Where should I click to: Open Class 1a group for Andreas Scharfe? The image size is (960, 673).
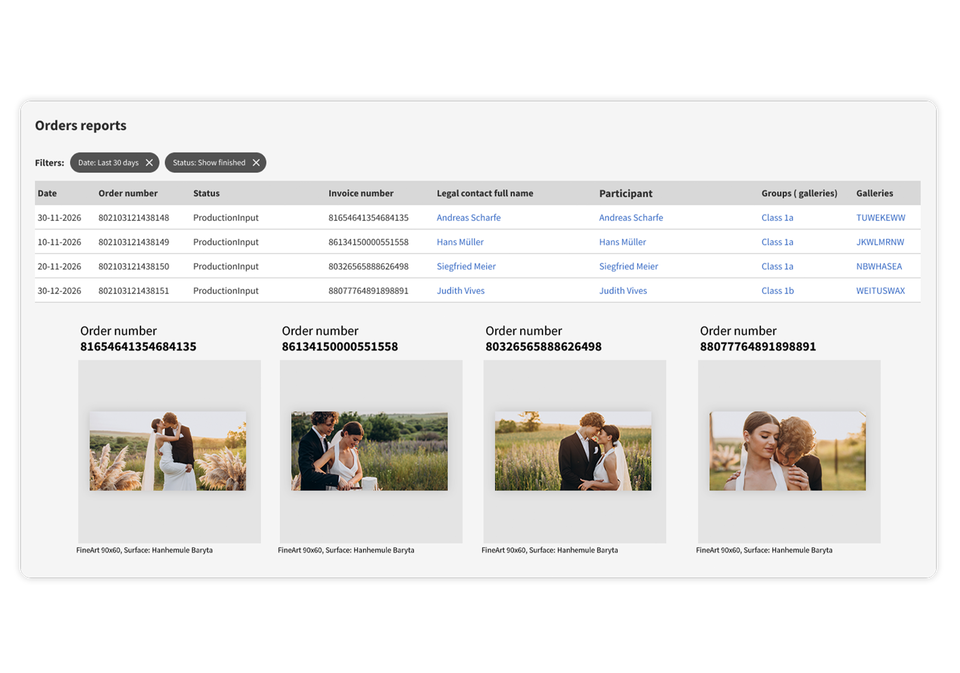coord(777,217)
